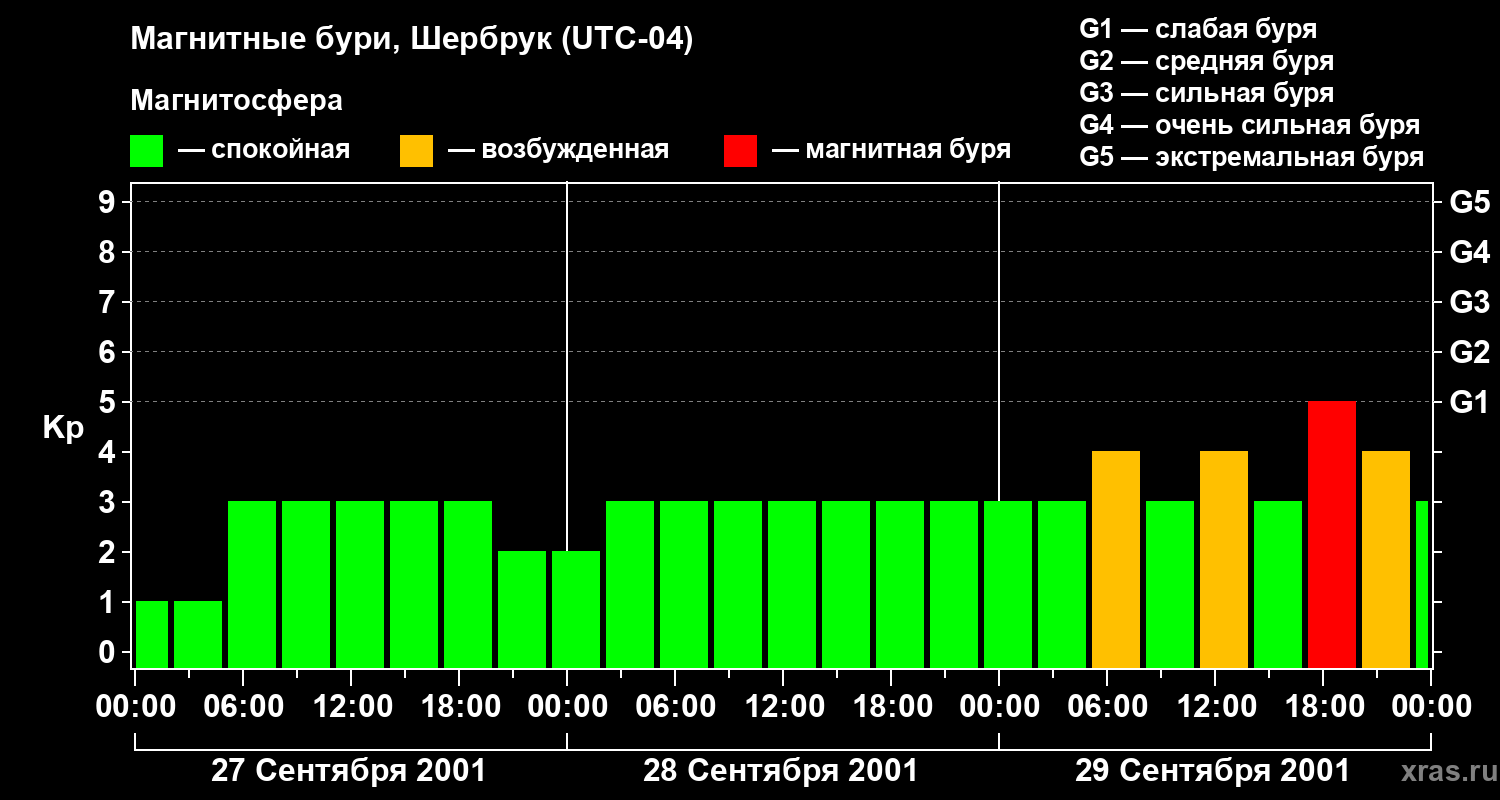1500x800 pixels.
Task: Click the '— возбужденная' legend label
Action: 559,150
